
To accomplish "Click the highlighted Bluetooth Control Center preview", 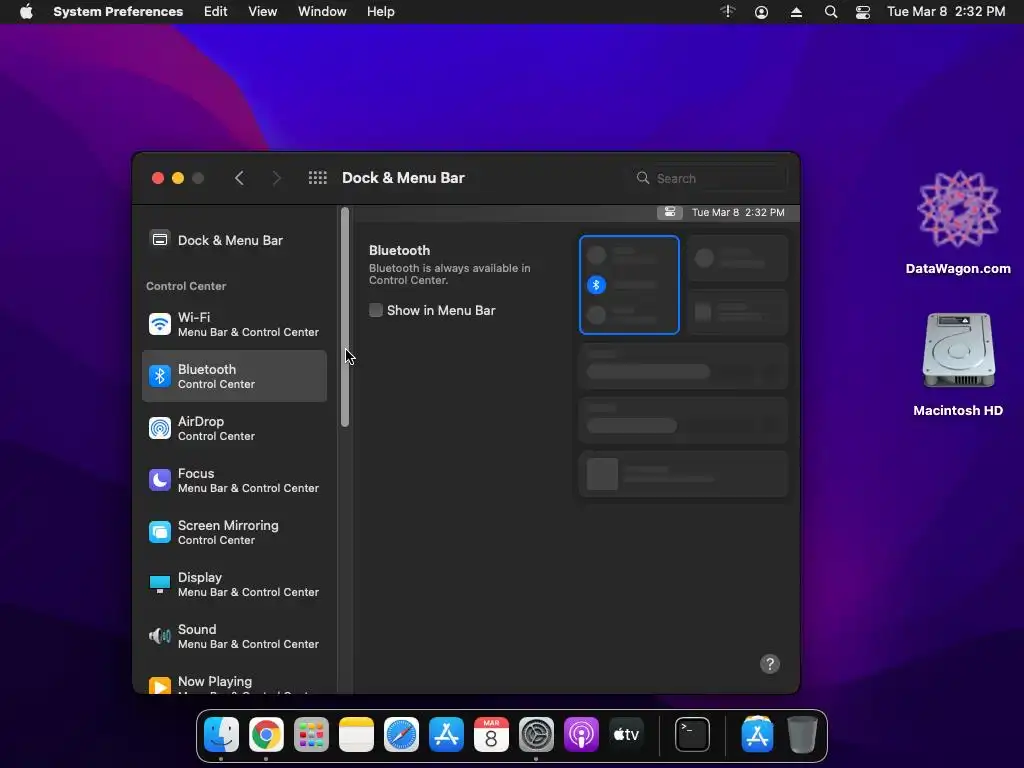I will (629, 285).
